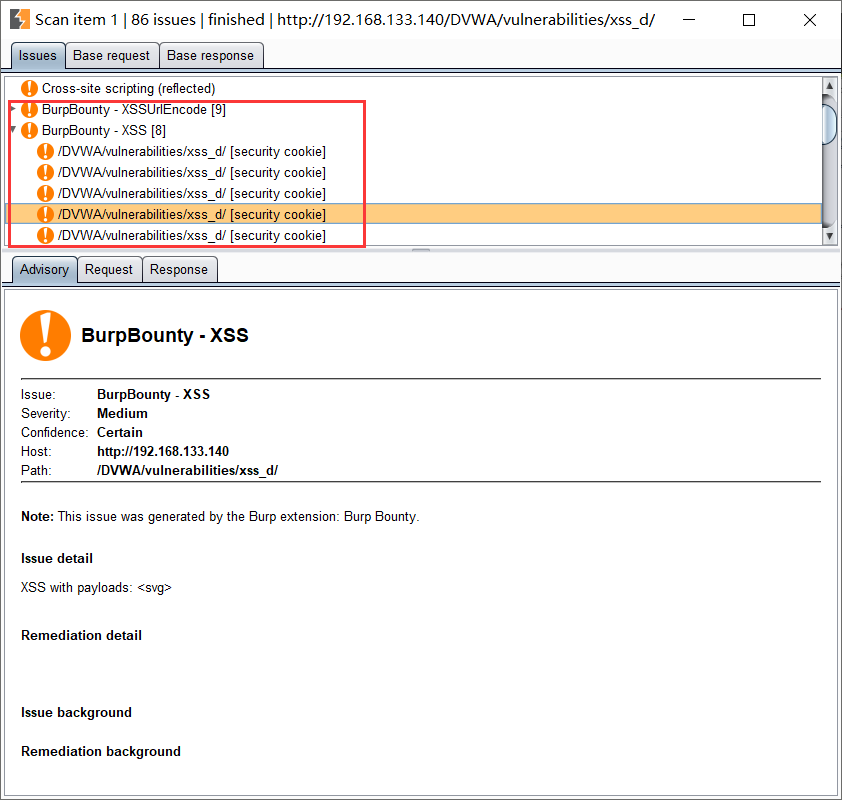This screenshot has height=800, width=842.
Task: Select the highlighted xss_d security cookie entry
Action: coord(413,214)
